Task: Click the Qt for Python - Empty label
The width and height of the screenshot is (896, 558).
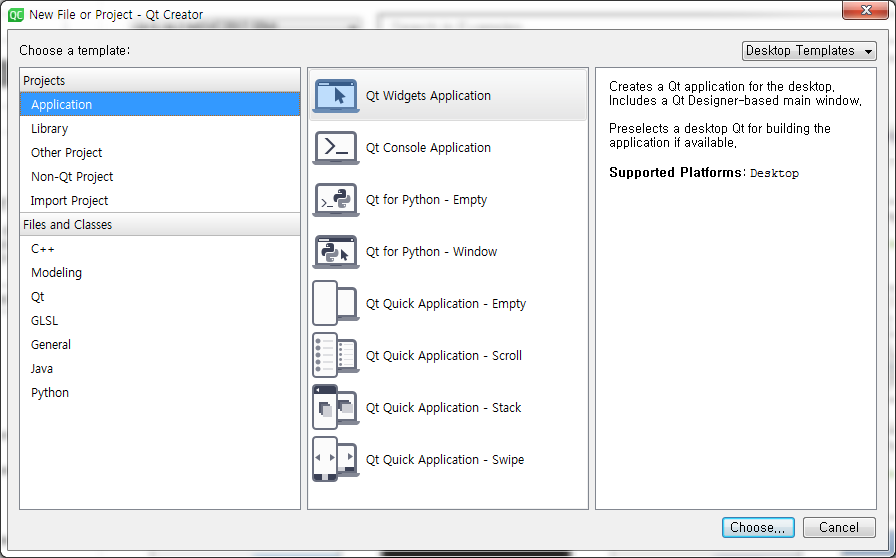Action: point(426,200)
